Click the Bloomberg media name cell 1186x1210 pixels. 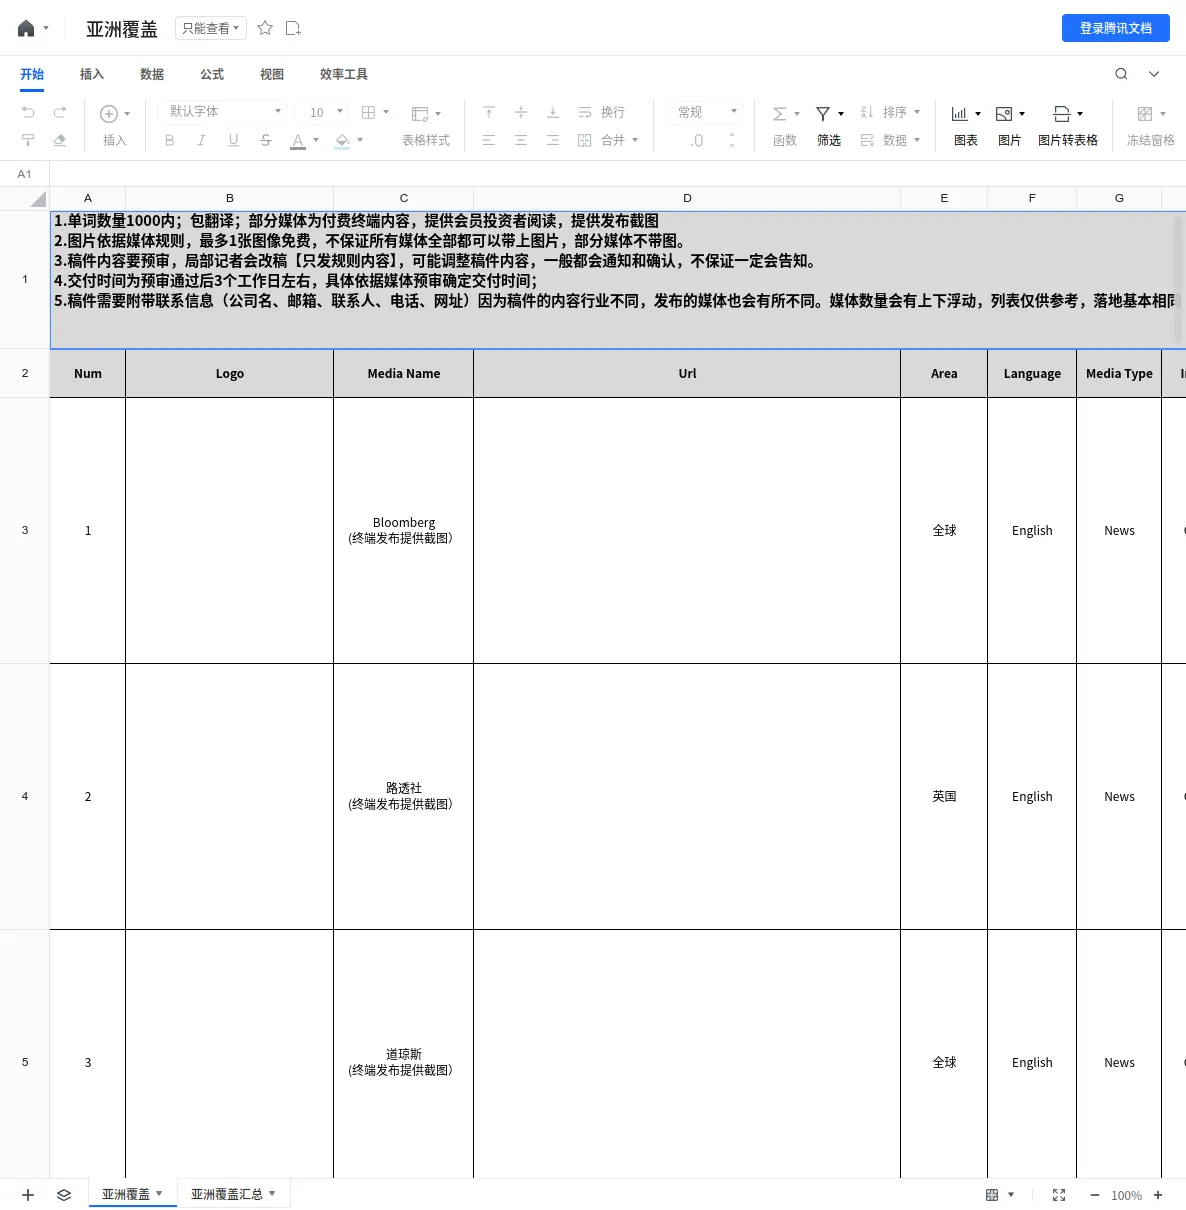click(404, 530)
